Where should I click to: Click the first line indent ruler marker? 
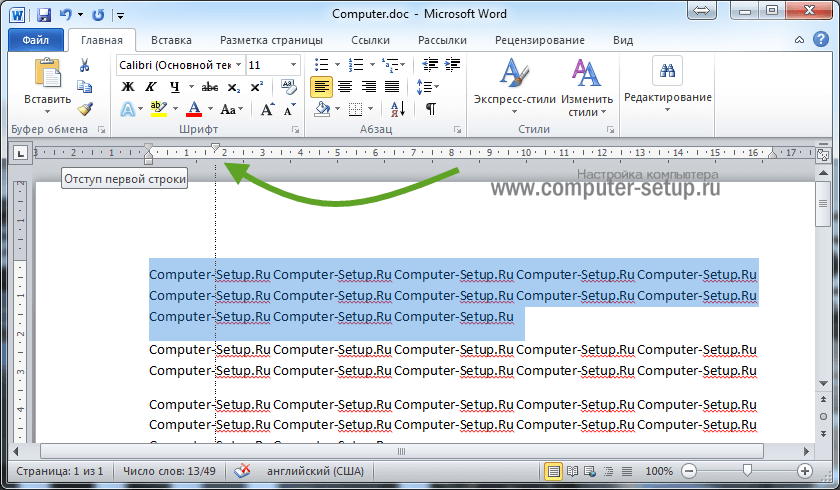[215, 148]
